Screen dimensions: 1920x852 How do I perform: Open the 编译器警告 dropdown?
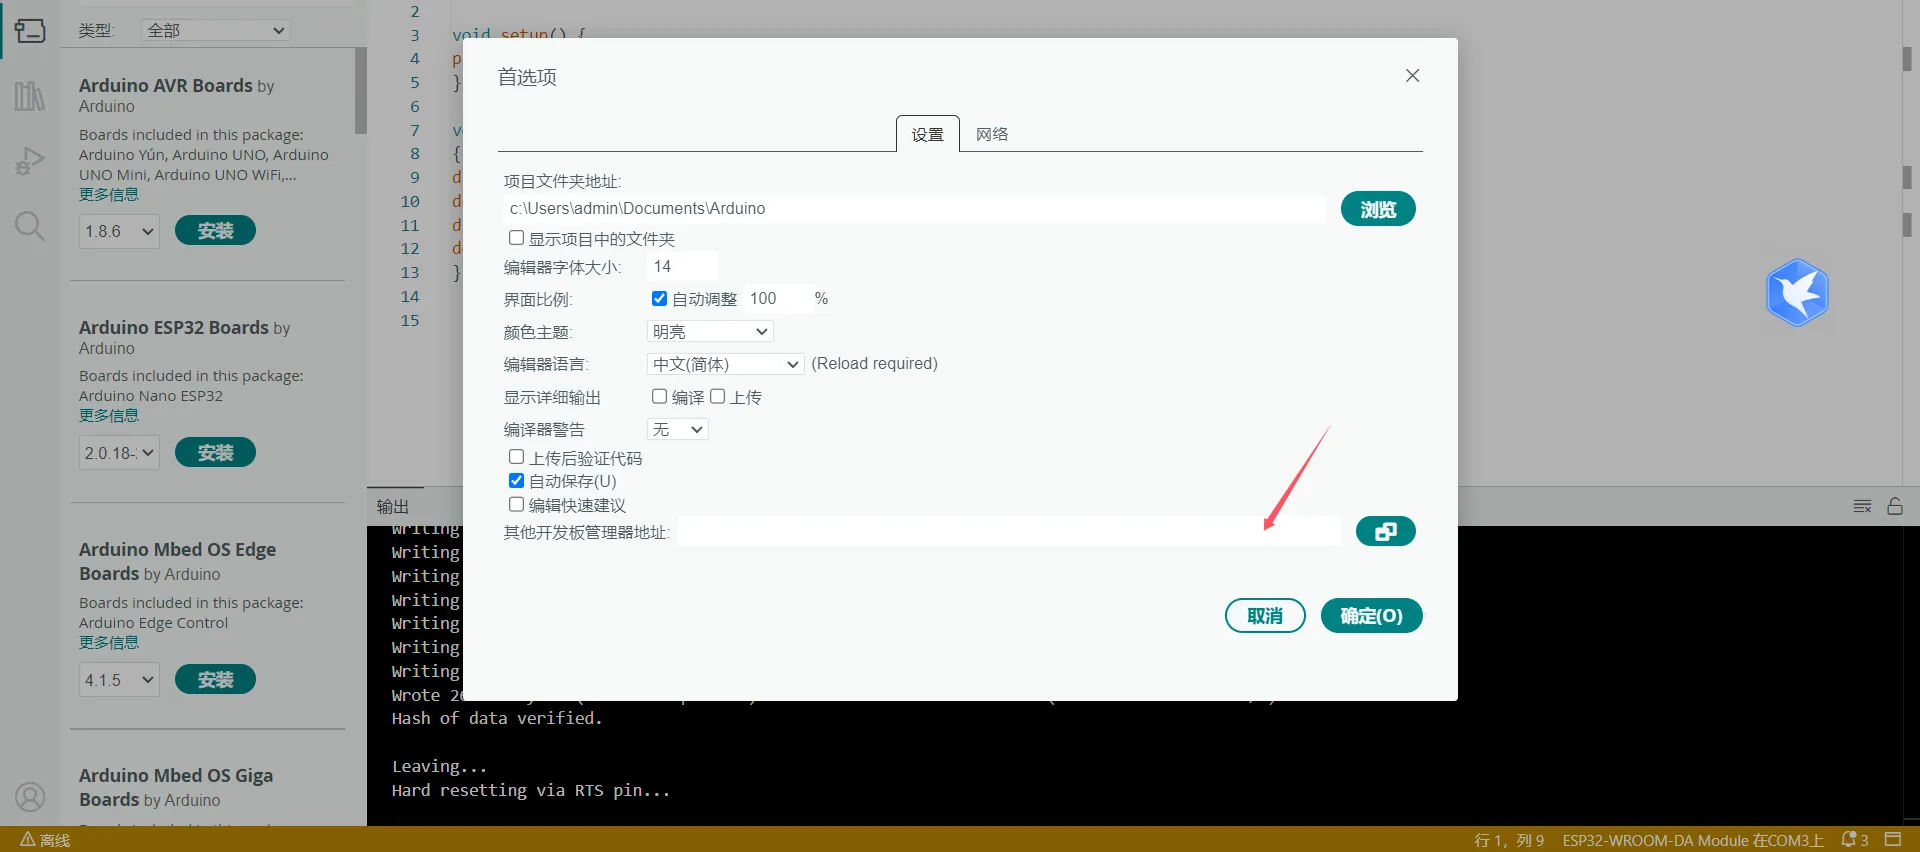[678, 430]
